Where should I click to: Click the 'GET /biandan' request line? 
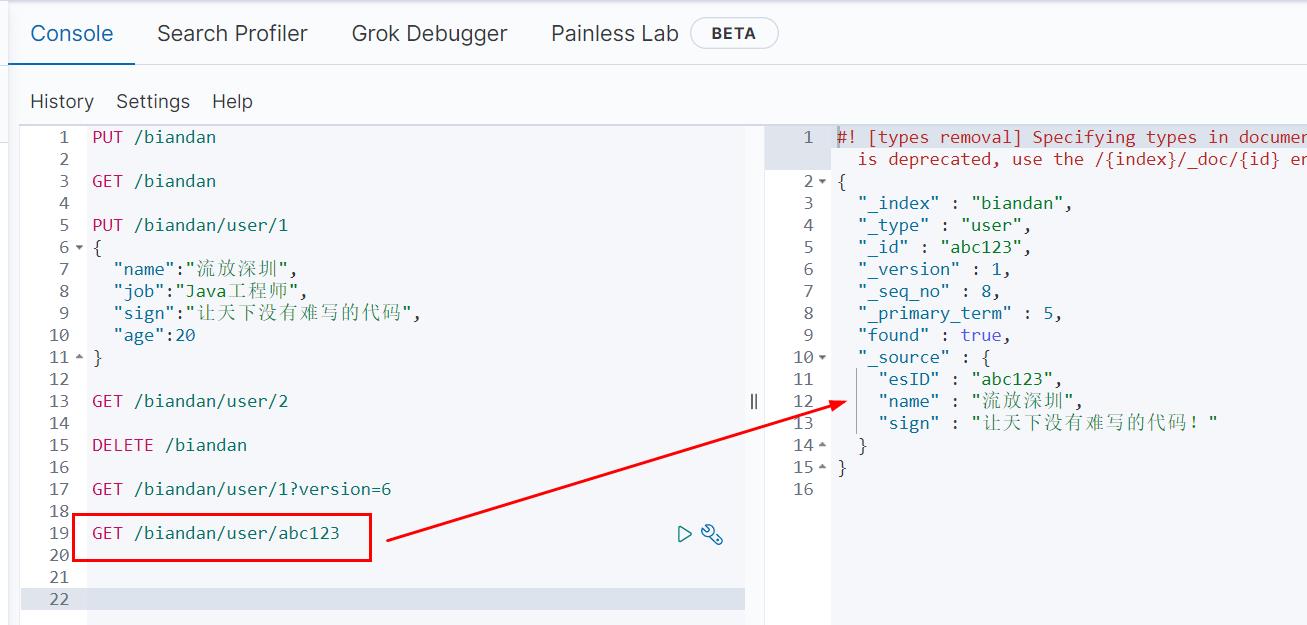click(x=154, y=181)
